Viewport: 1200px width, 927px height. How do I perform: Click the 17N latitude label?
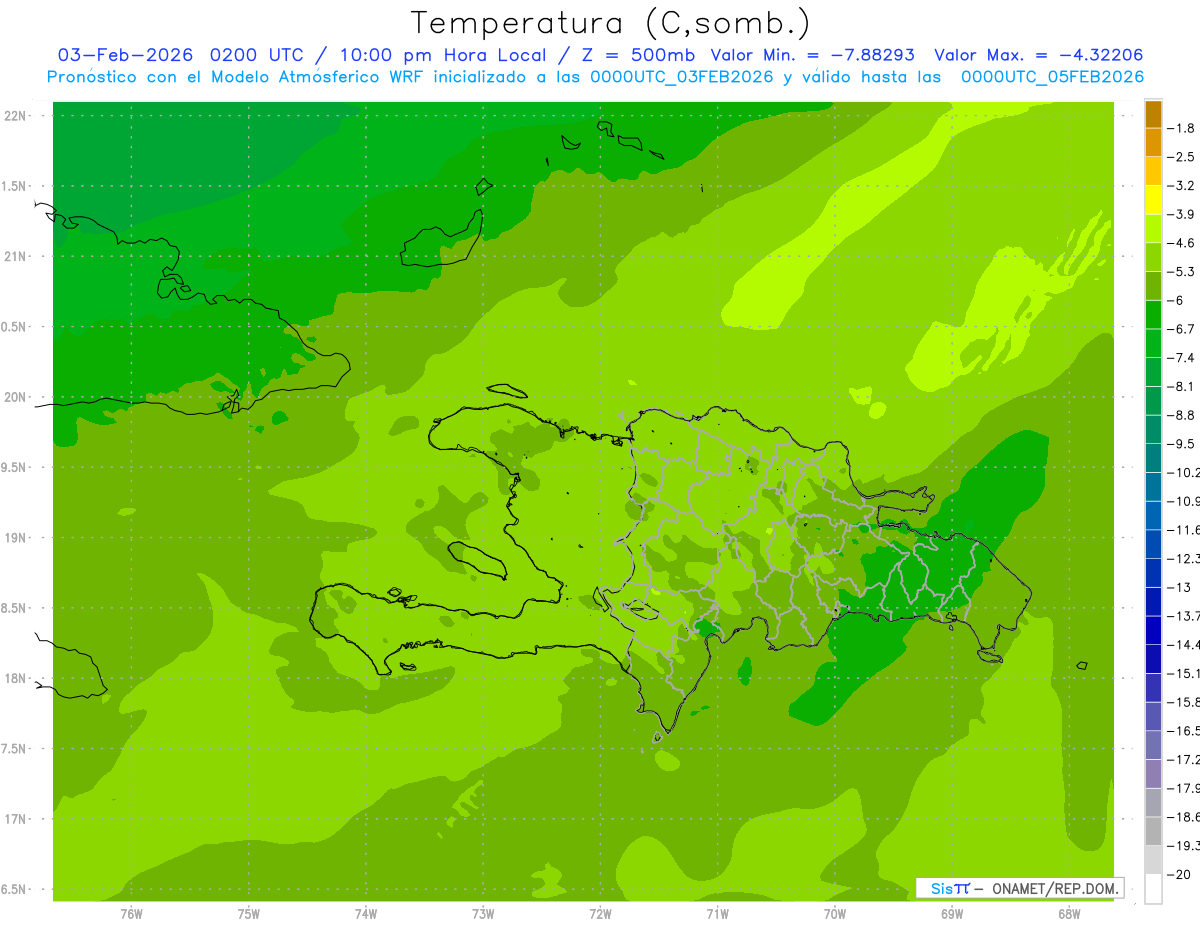(x=17, y=819)
